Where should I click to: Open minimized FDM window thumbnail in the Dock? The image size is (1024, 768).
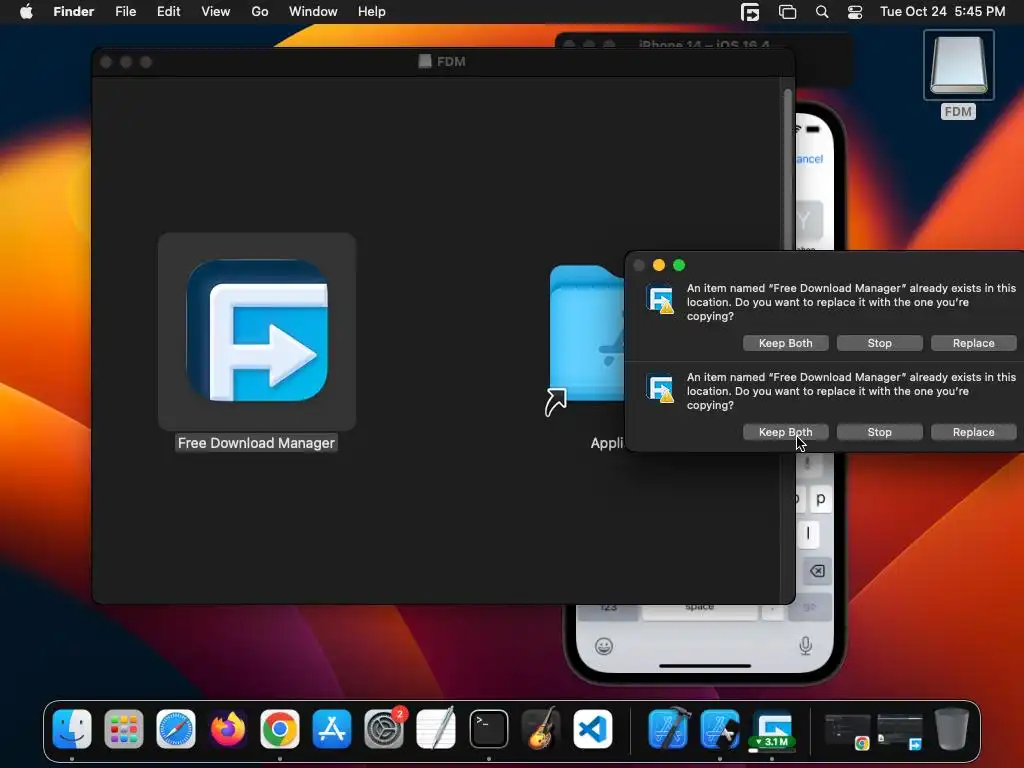(x=899, y=730)
